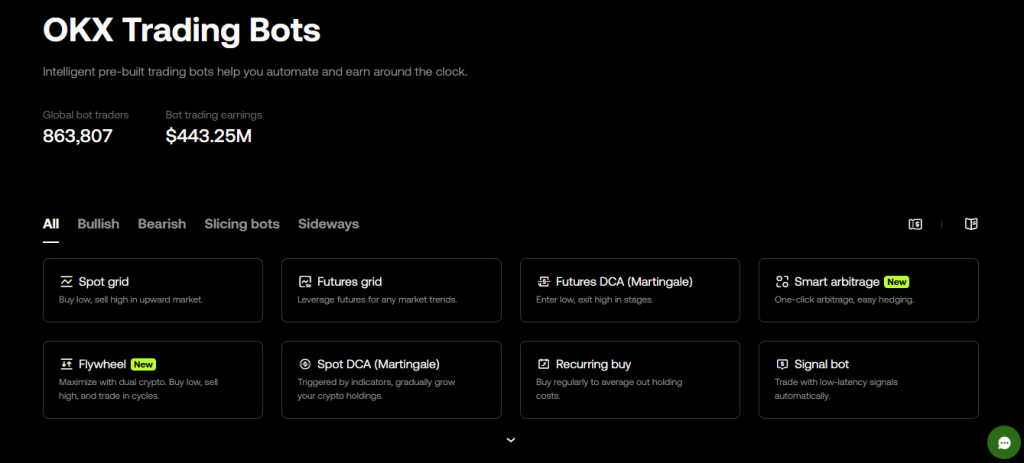The height and width of the screenshot is (463, 1024).
Task: Click 'Trade with low-latency signals automatically.' text
Action: click(x=836, y=389)
